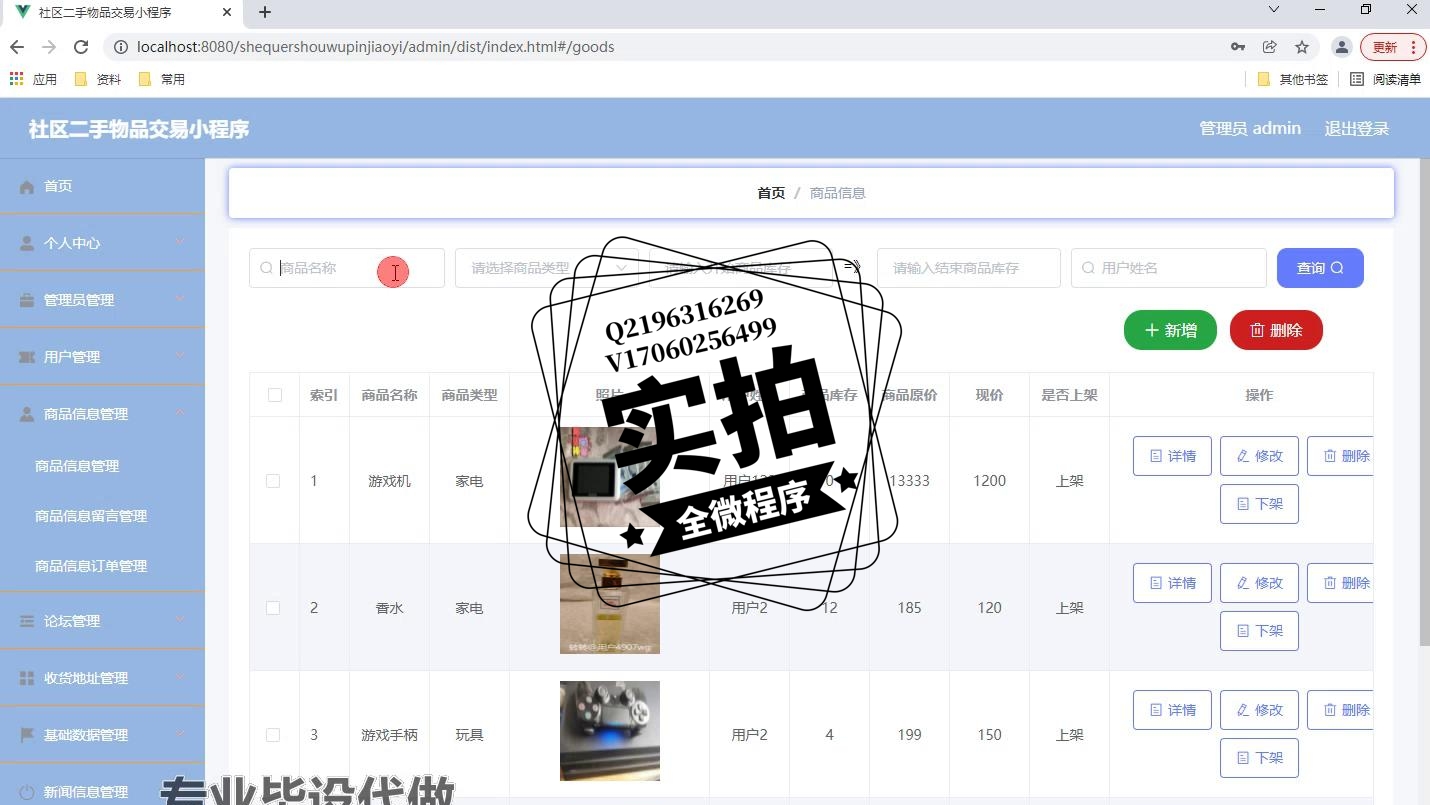Viewport: 1430px width, 805px height.
Task: Click the share page icon in address bar
Action: coord(1270,47)
